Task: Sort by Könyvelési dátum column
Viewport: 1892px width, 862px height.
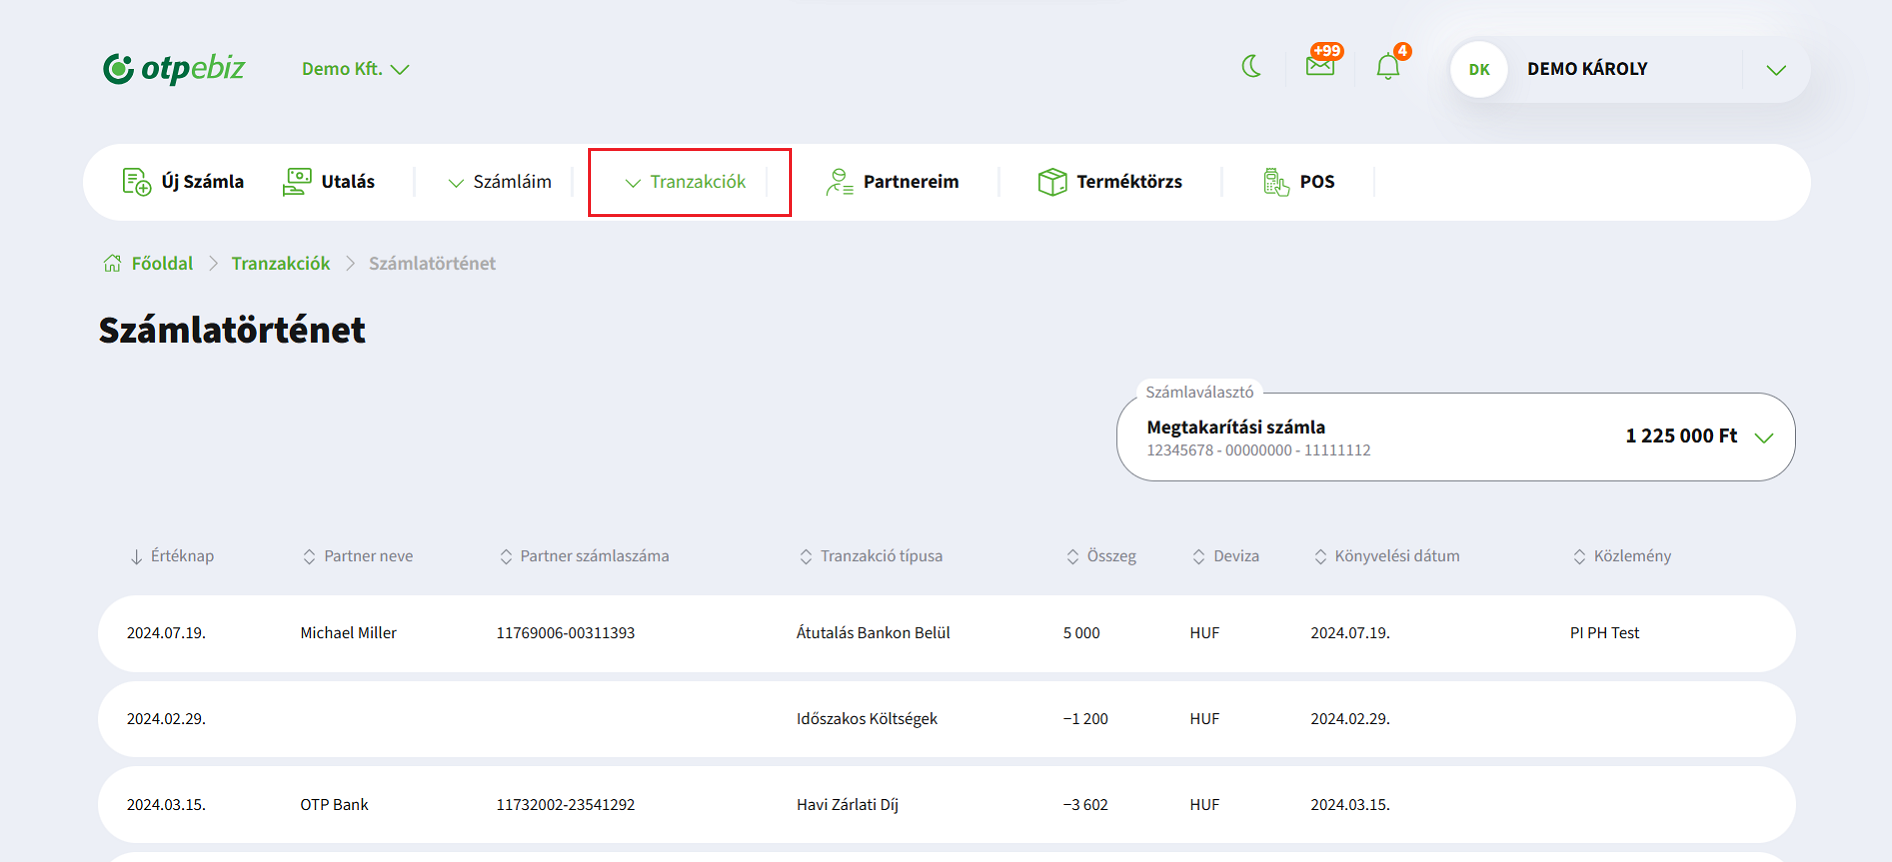Action: [x=1387, y=556]
